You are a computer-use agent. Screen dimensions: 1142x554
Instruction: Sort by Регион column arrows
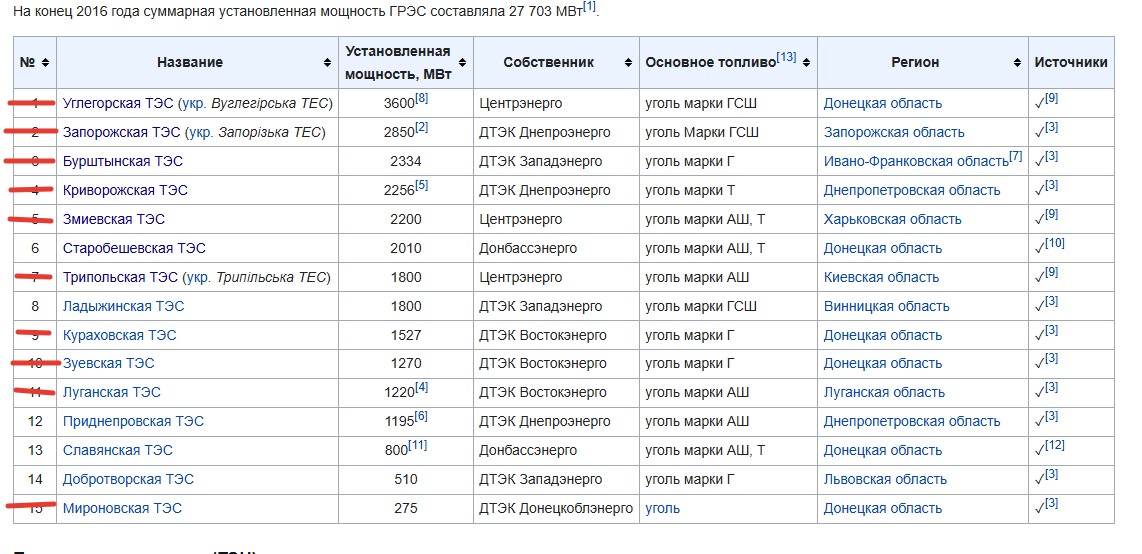pos(1017,63)
